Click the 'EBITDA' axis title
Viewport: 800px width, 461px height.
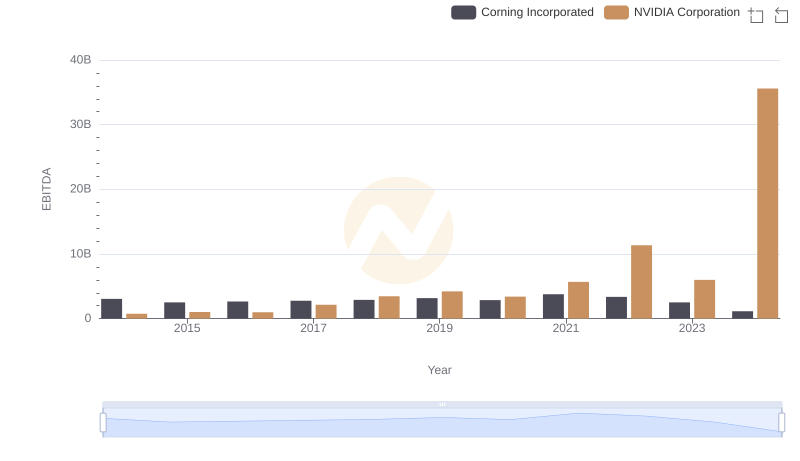click(46, 189)
